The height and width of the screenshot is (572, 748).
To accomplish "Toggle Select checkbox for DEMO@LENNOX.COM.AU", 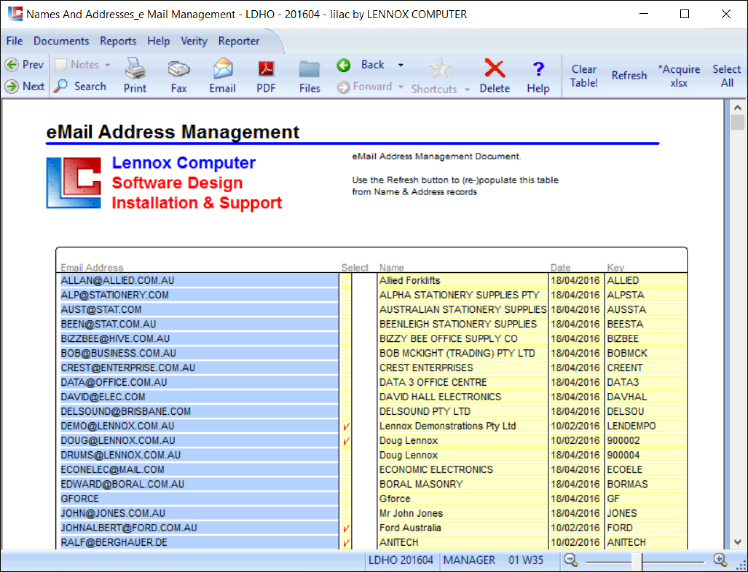I will click(x=346, y=426).
